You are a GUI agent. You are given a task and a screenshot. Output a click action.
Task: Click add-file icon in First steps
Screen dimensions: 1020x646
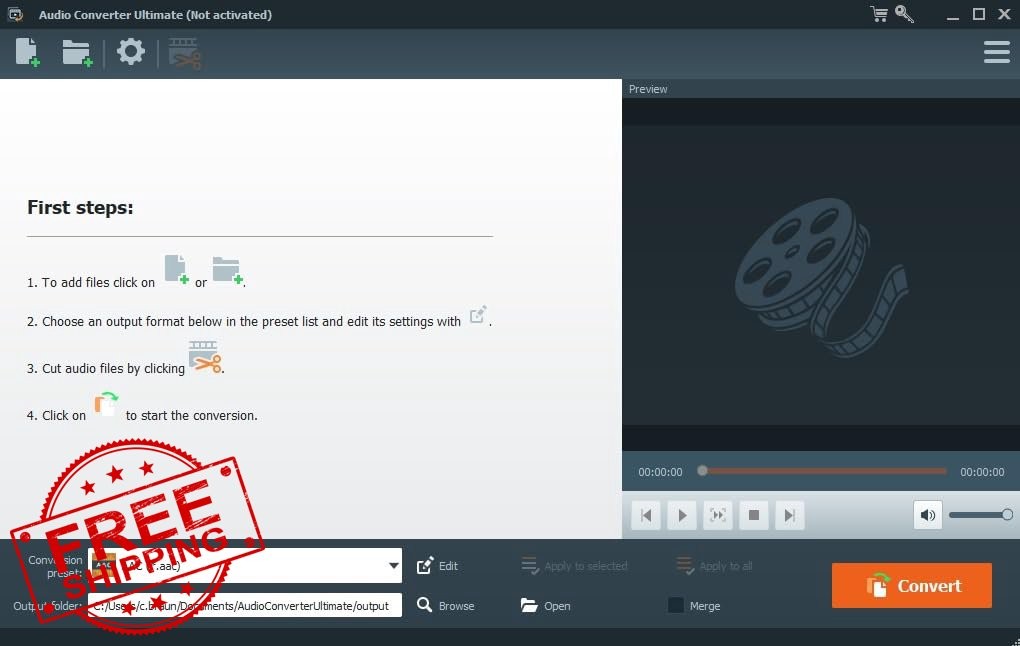(x=176, y=269)
